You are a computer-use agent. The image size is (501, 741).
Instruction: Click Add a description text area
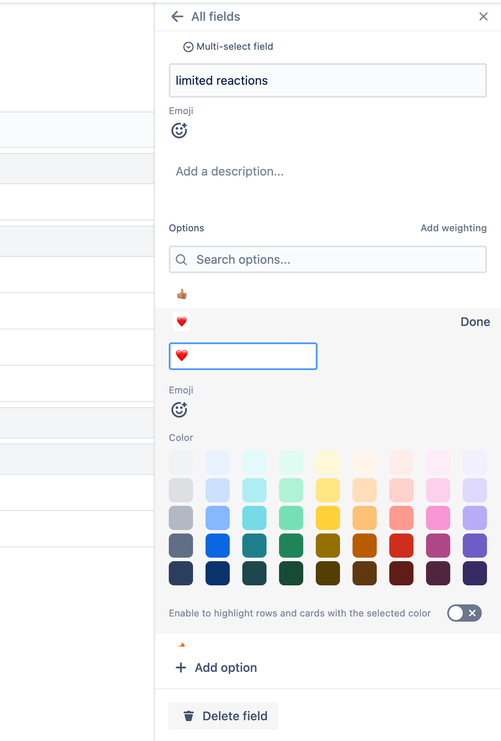(x=328, y=172)
